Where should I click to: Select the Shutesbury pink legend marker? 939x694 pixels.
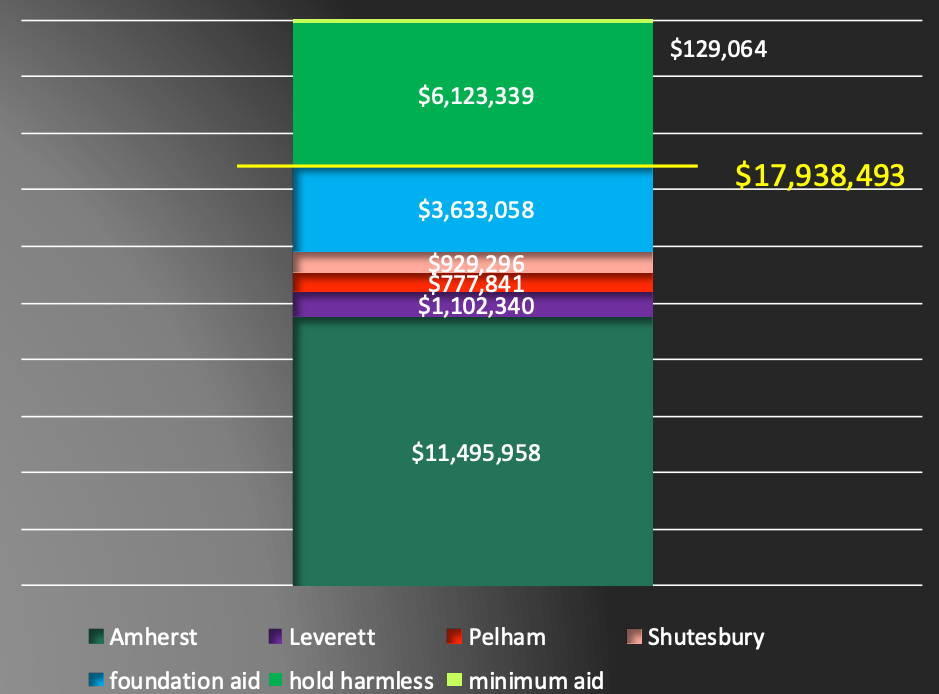(x=633, y=637)
